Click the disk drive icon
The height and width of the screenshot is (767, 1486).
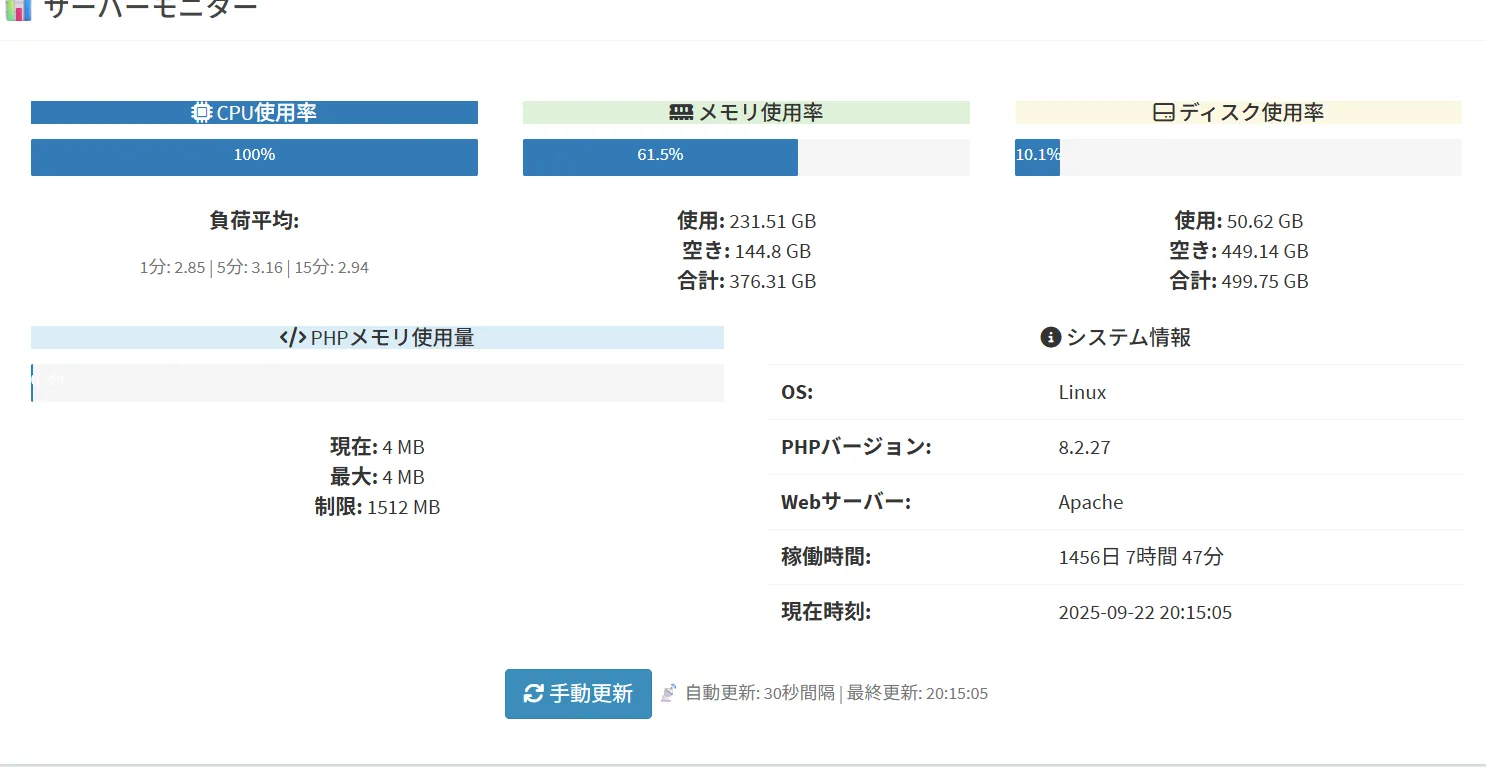[x=1164, y=113]
